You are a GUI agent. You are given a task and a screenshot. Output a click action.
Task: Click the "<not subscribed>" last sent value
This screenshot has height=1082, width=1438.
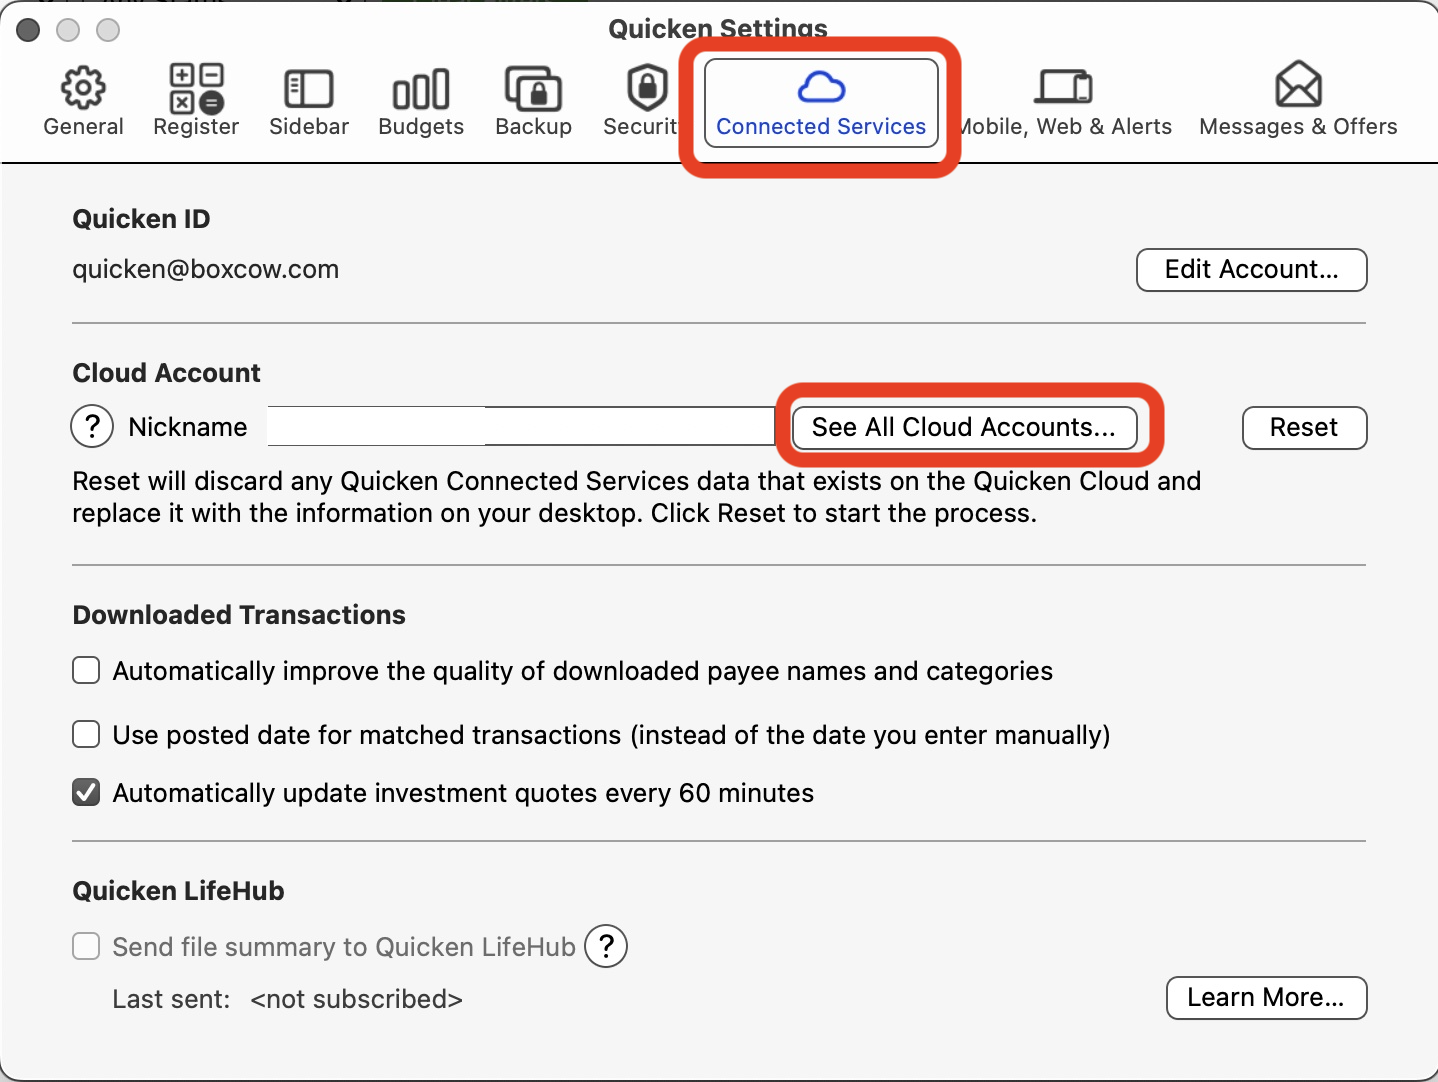click(x=356, y=999)
